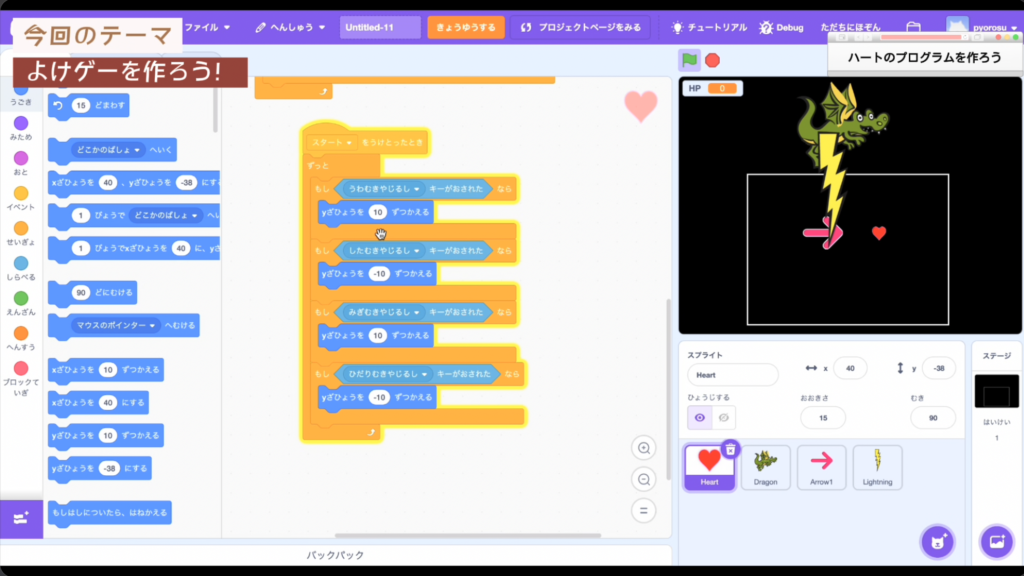The height and width of the screenshot is (576, 1024).
Task: Delete the Heart sprite with the trash icon
Action: coord(731,450)
